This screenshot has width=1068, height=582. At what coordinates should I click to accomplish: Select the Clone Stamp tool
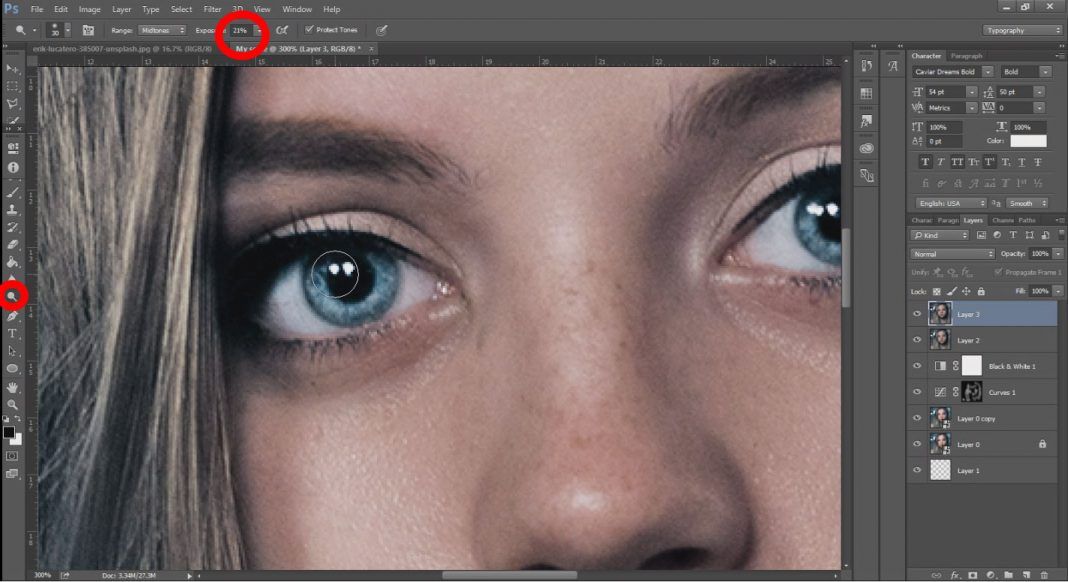click(x=12, y=209)
